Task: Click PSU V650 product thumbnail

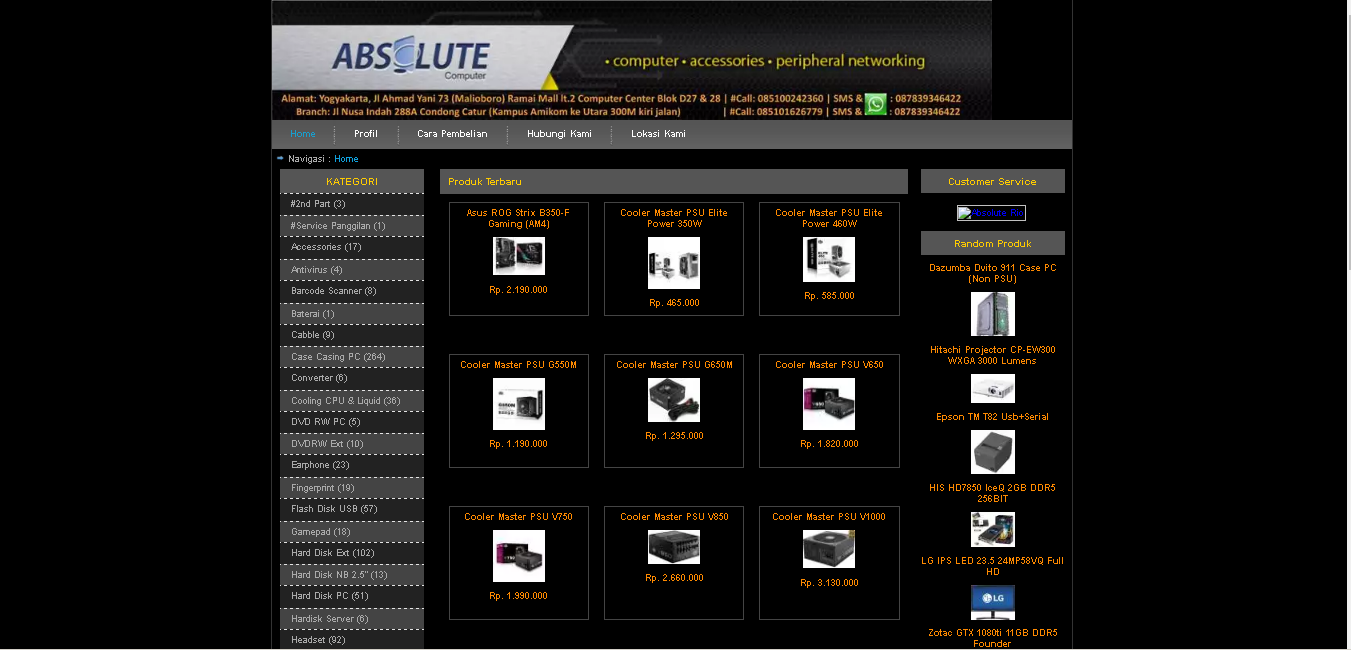Action: (x=829, y=404)
